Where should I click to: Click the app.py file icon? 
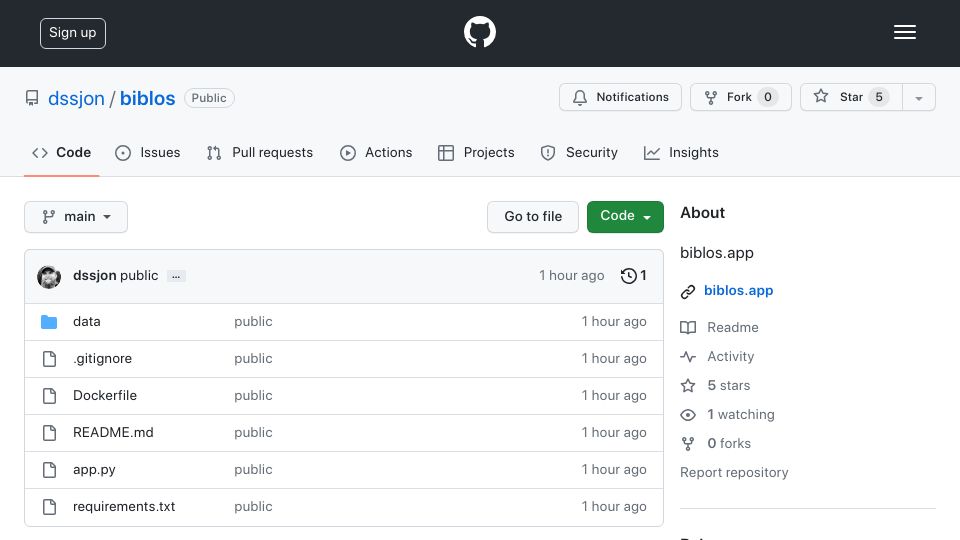[x=50, y=470]
